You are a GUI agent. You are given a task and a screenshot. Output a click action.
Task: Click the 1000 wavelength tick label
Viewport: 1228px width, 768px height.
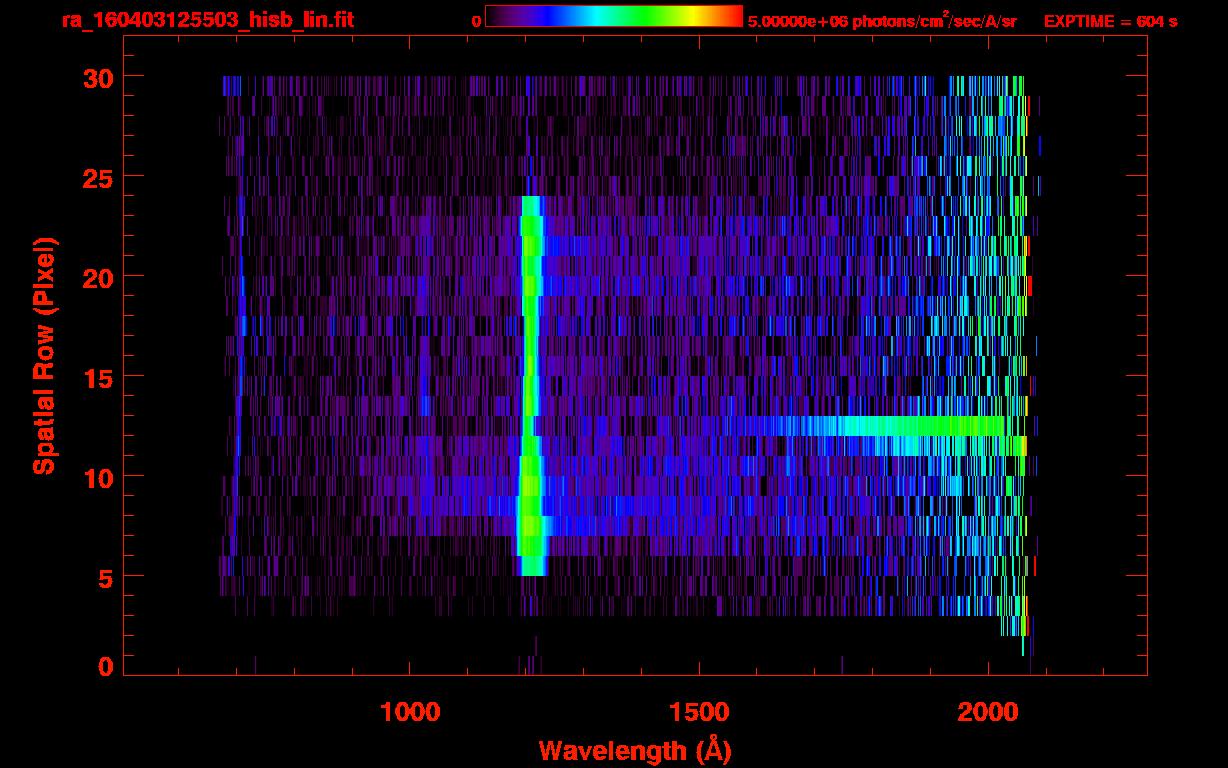click(410, 712)
